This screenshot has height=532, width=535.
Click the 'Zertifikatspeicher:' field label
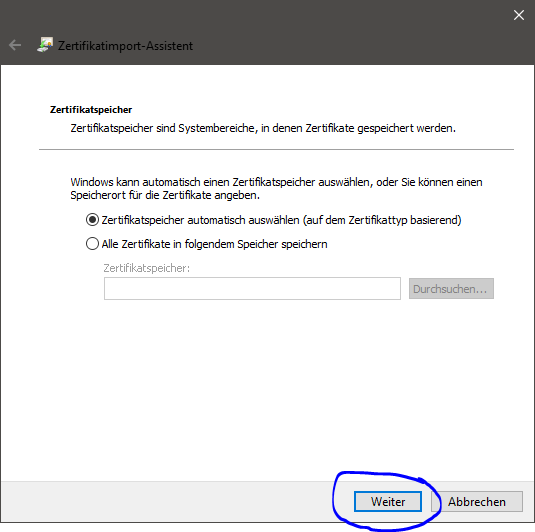[x=146, y=268]
